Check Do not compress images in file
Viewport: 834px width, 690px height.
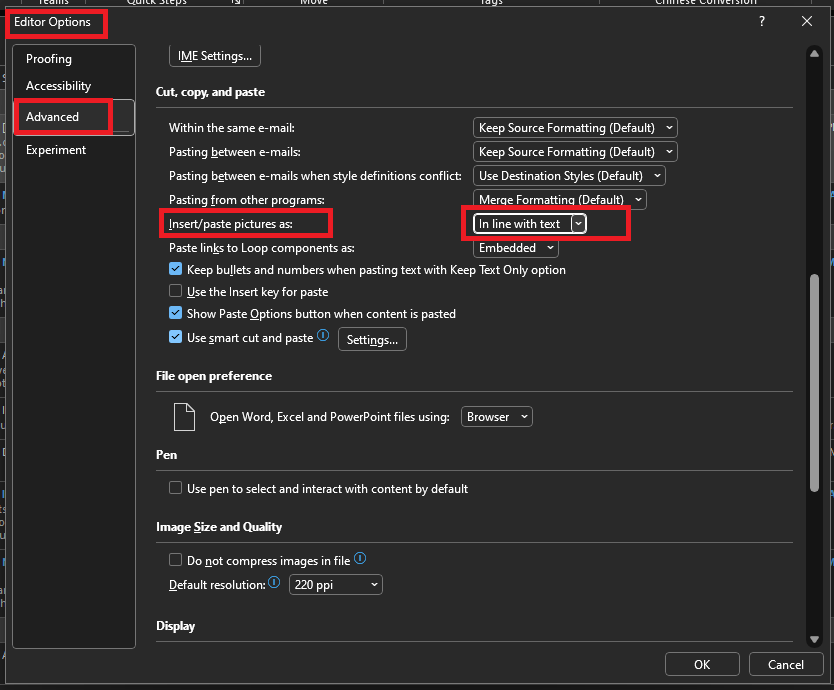point(176,560)
